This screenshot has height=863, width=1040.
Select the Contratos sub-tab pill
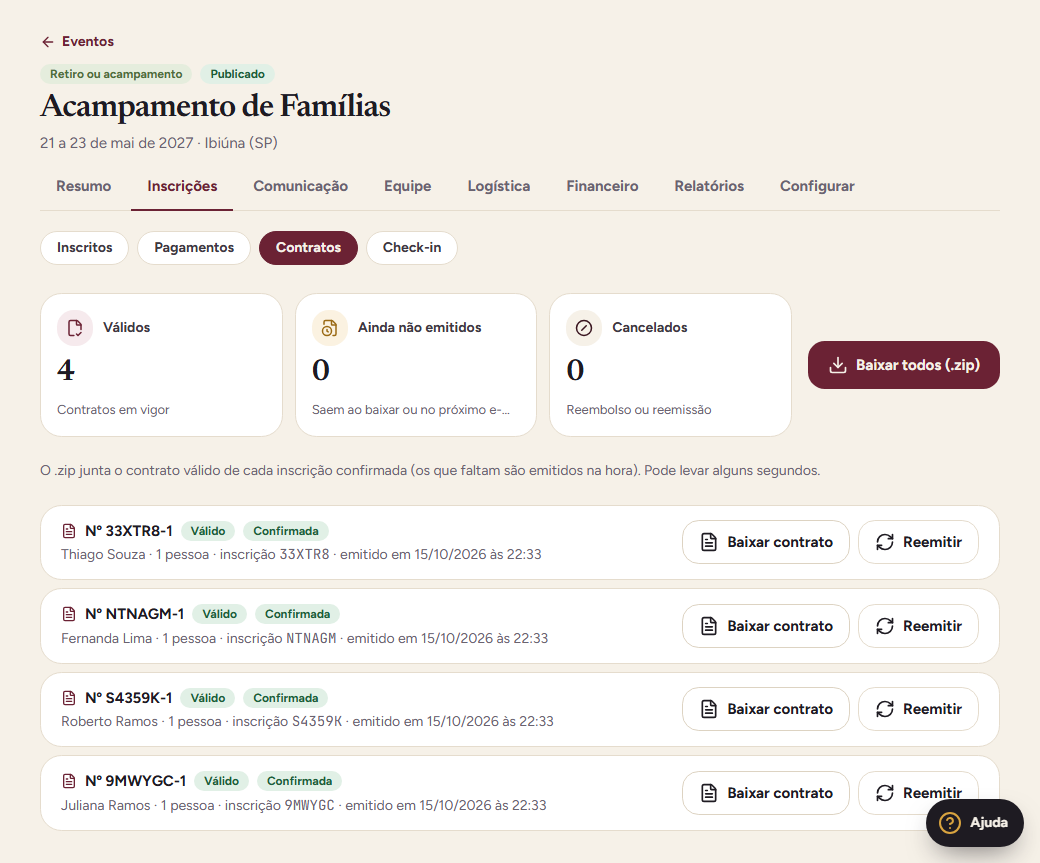[308, 248]
